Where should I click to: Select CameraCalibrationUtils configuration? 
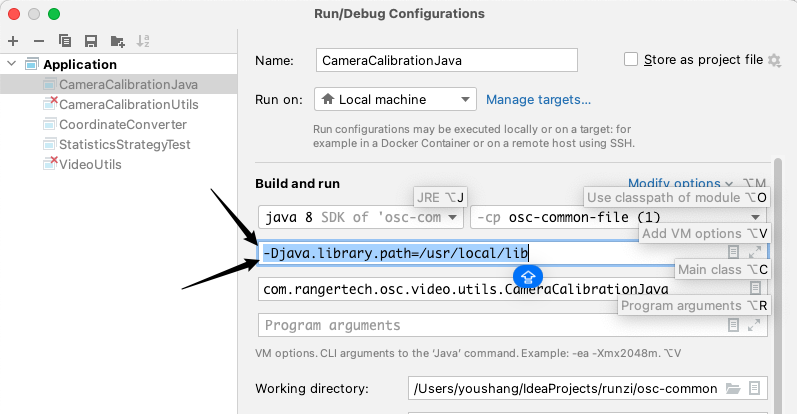click(129, 104)
